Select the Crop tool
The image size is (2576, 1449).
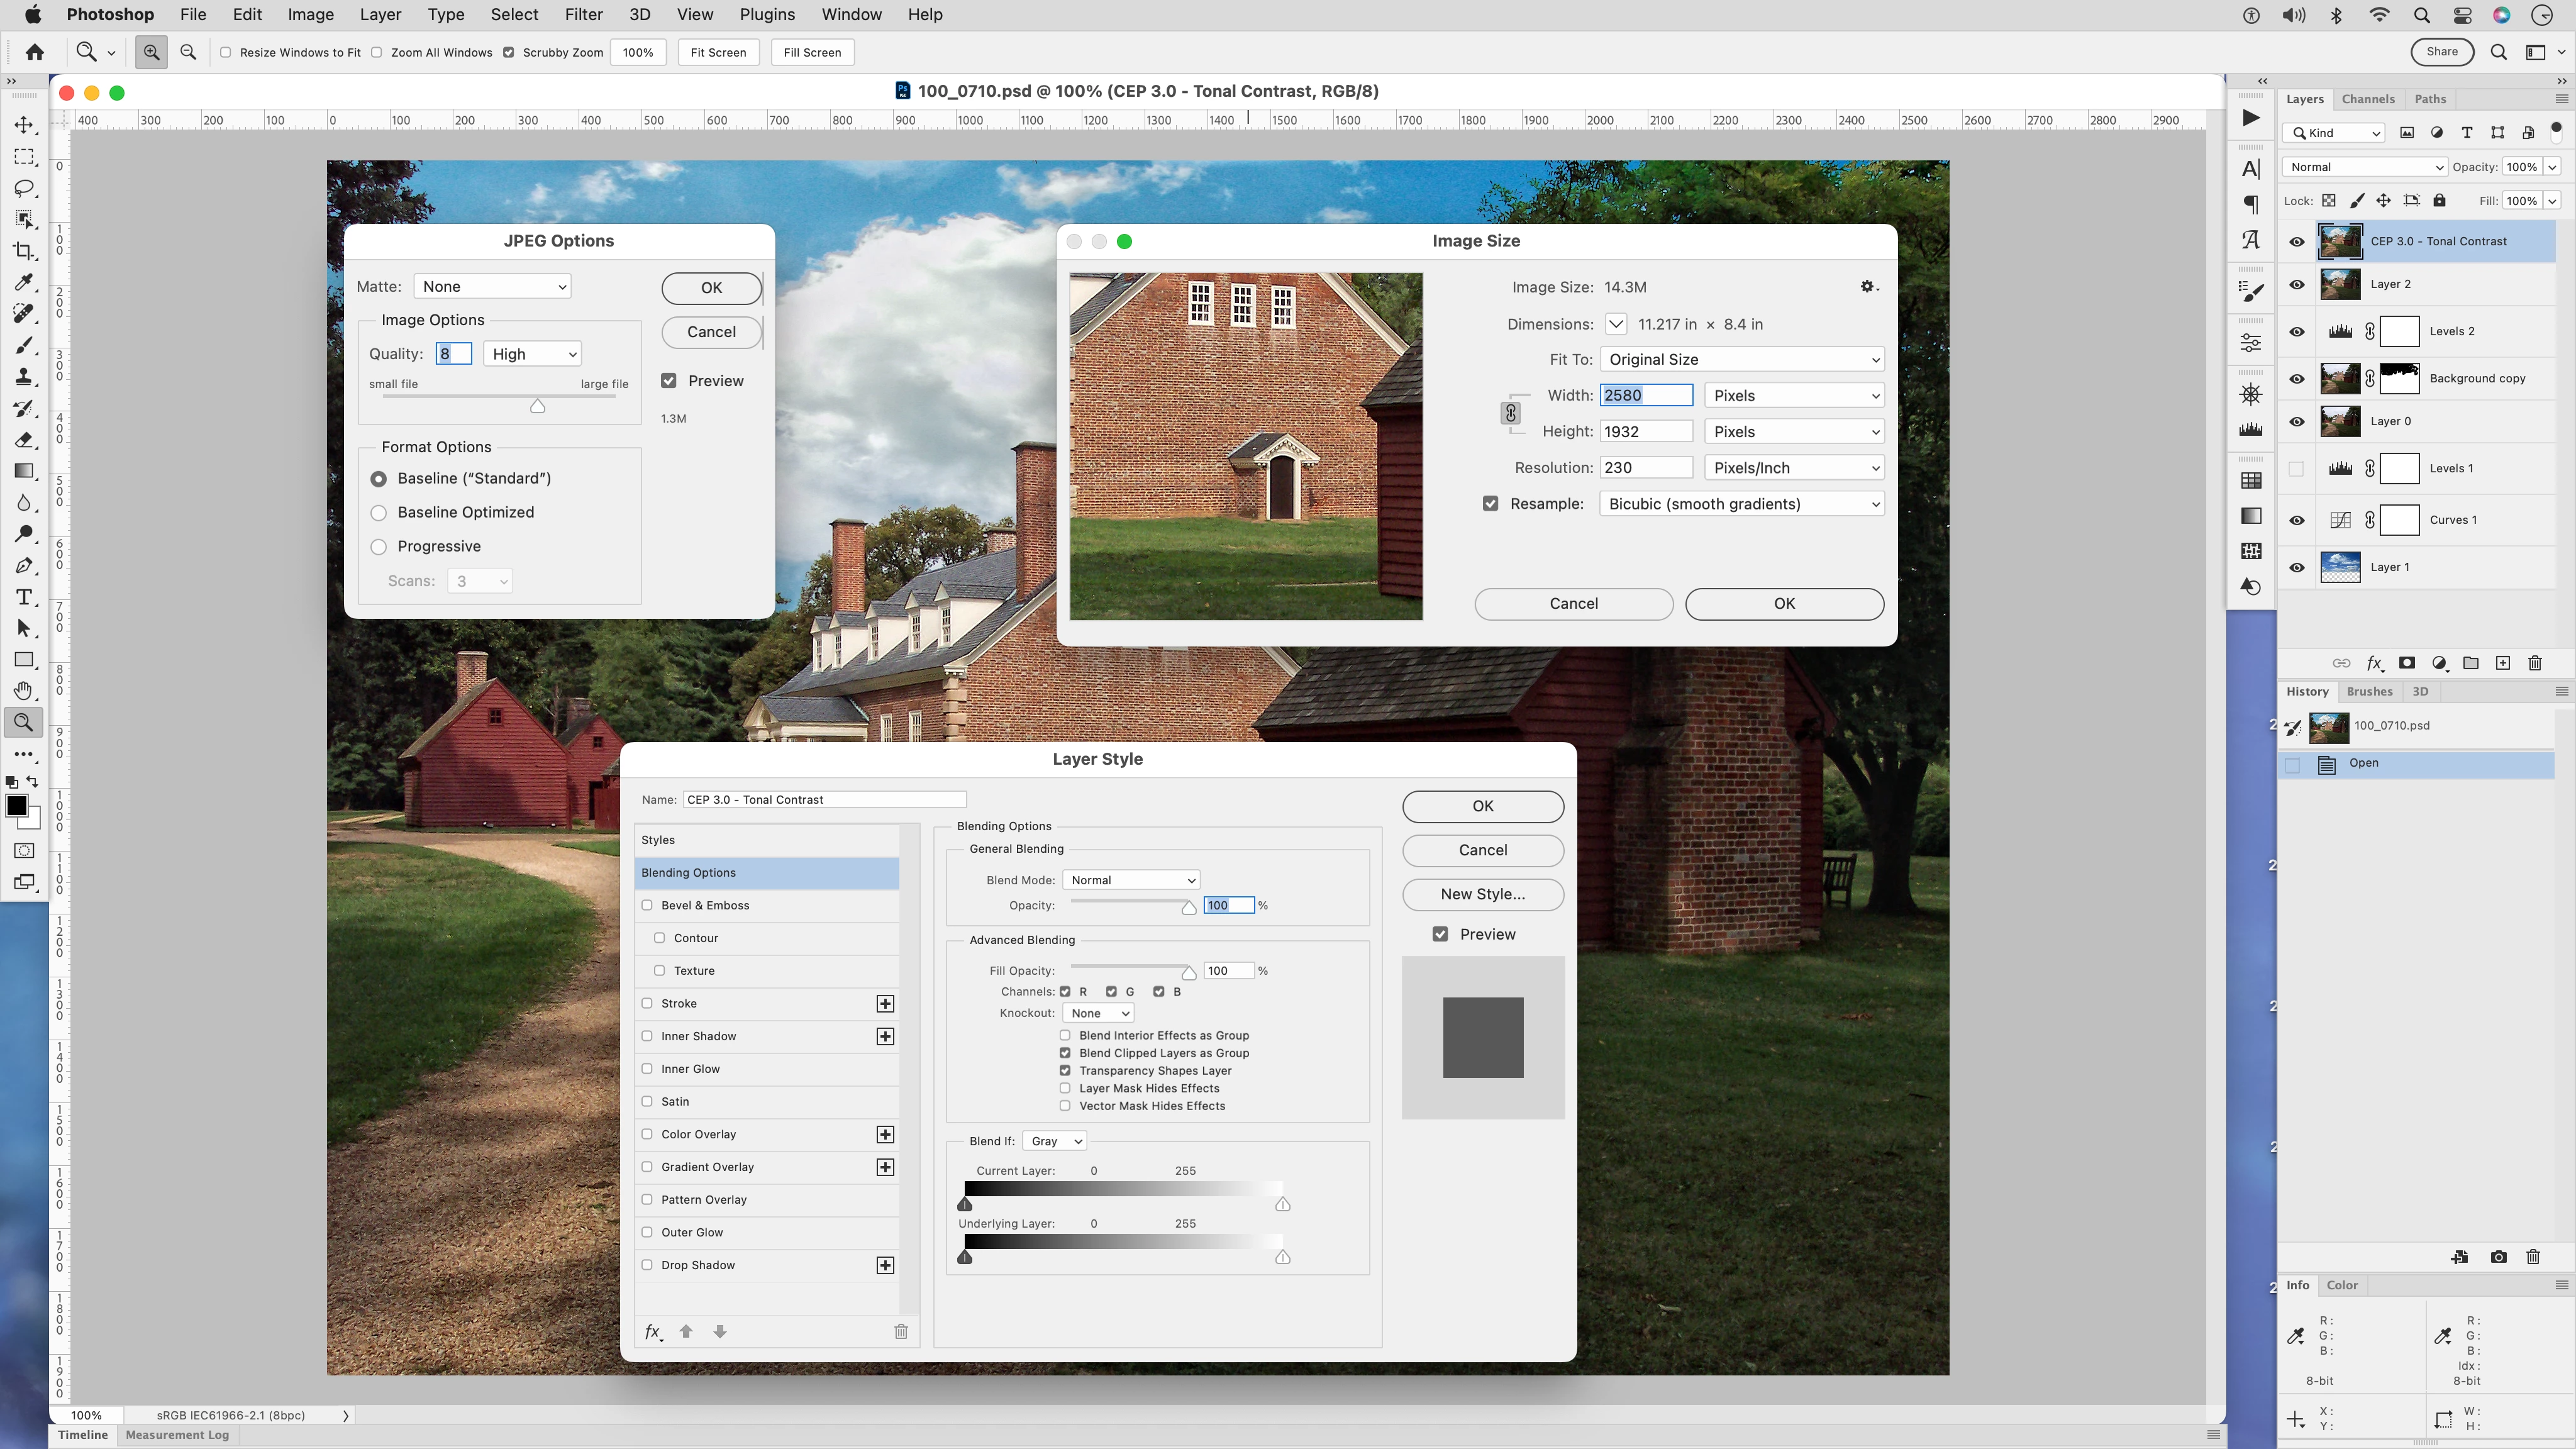(24, 251)
